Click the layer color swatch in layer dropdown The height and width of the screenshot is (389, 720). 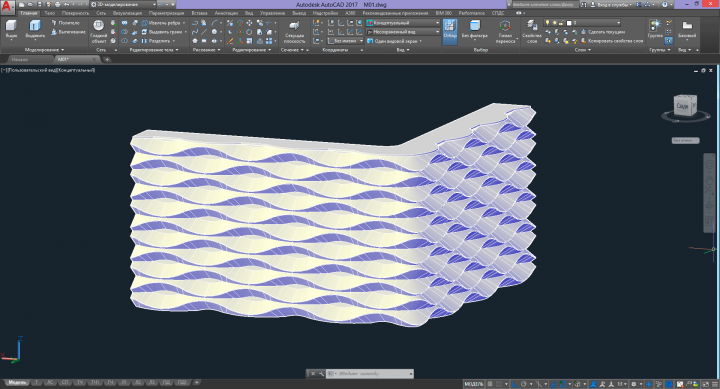(569, 23)
